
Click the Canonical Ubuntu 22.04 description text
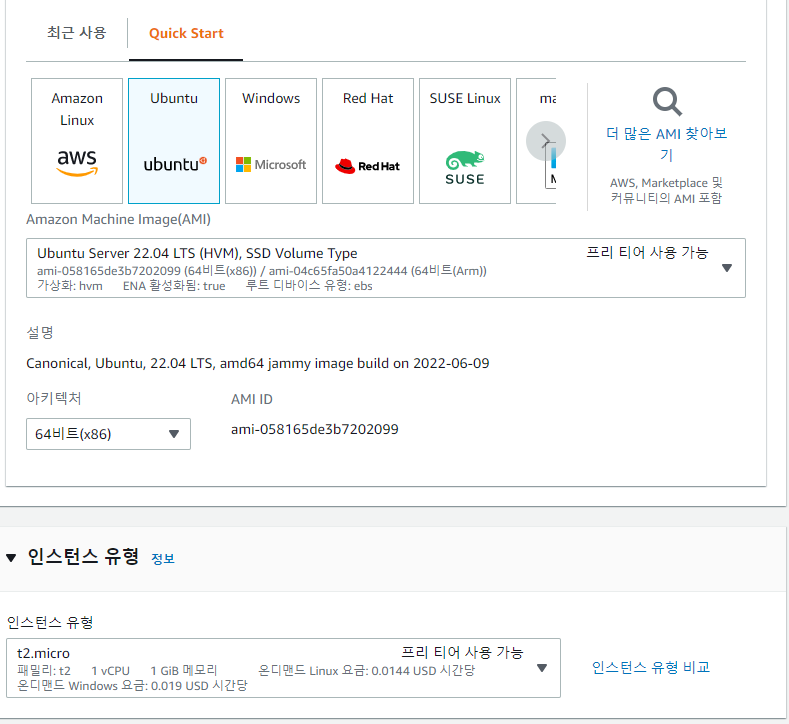(x=258, y=363)
